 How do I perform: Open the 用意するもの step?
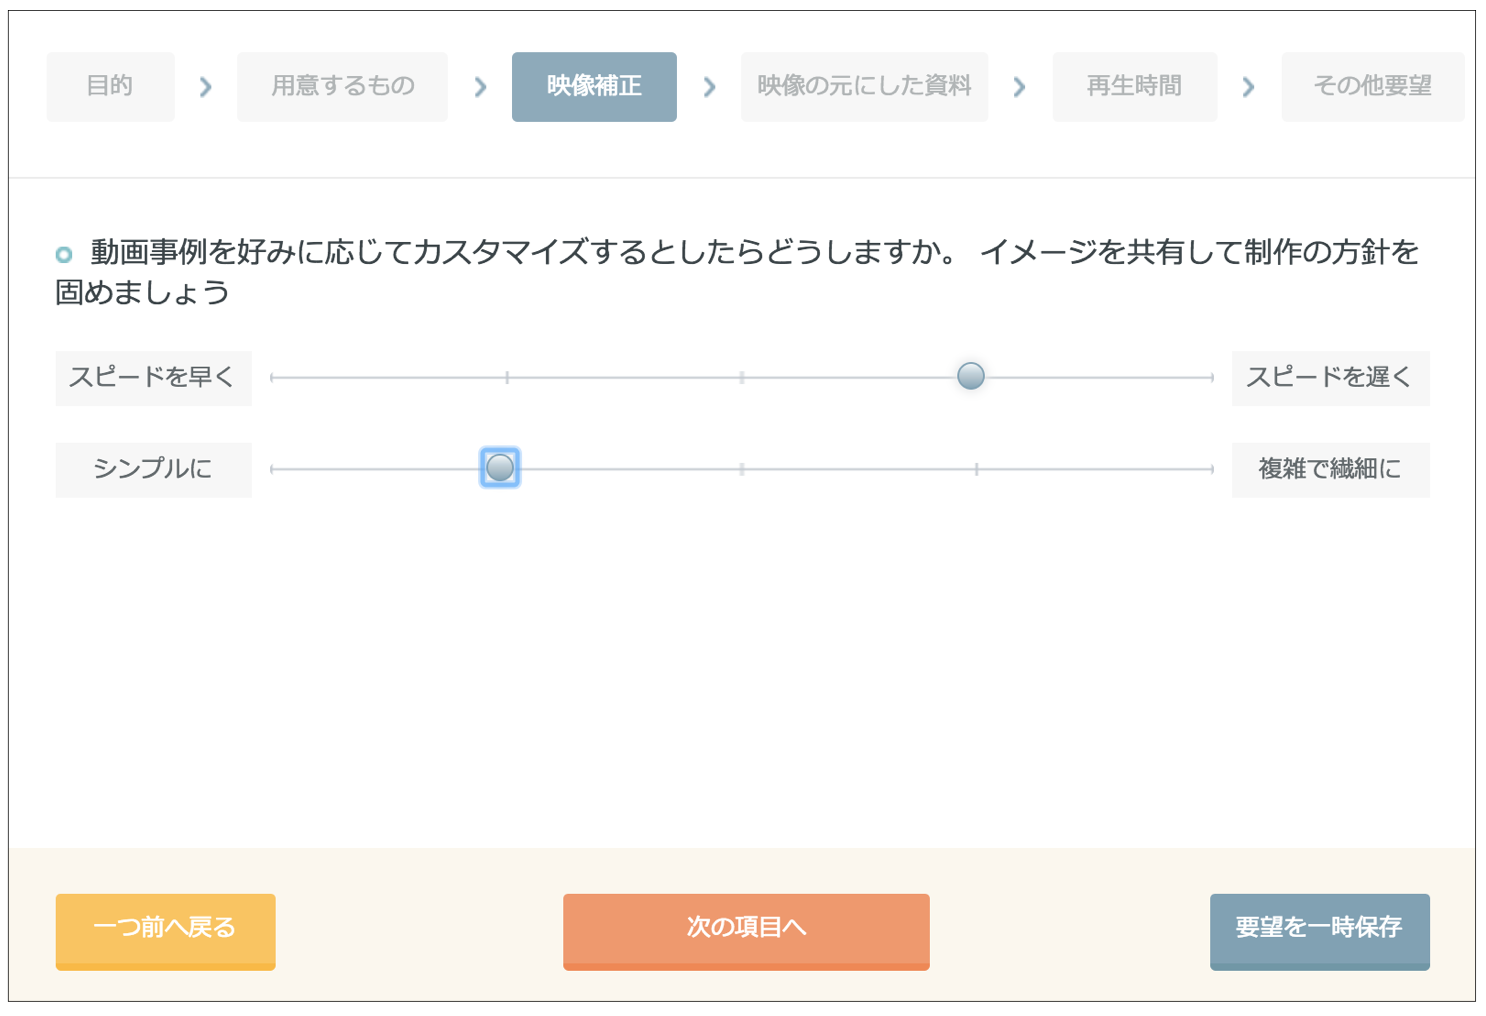tap(342, 87)
